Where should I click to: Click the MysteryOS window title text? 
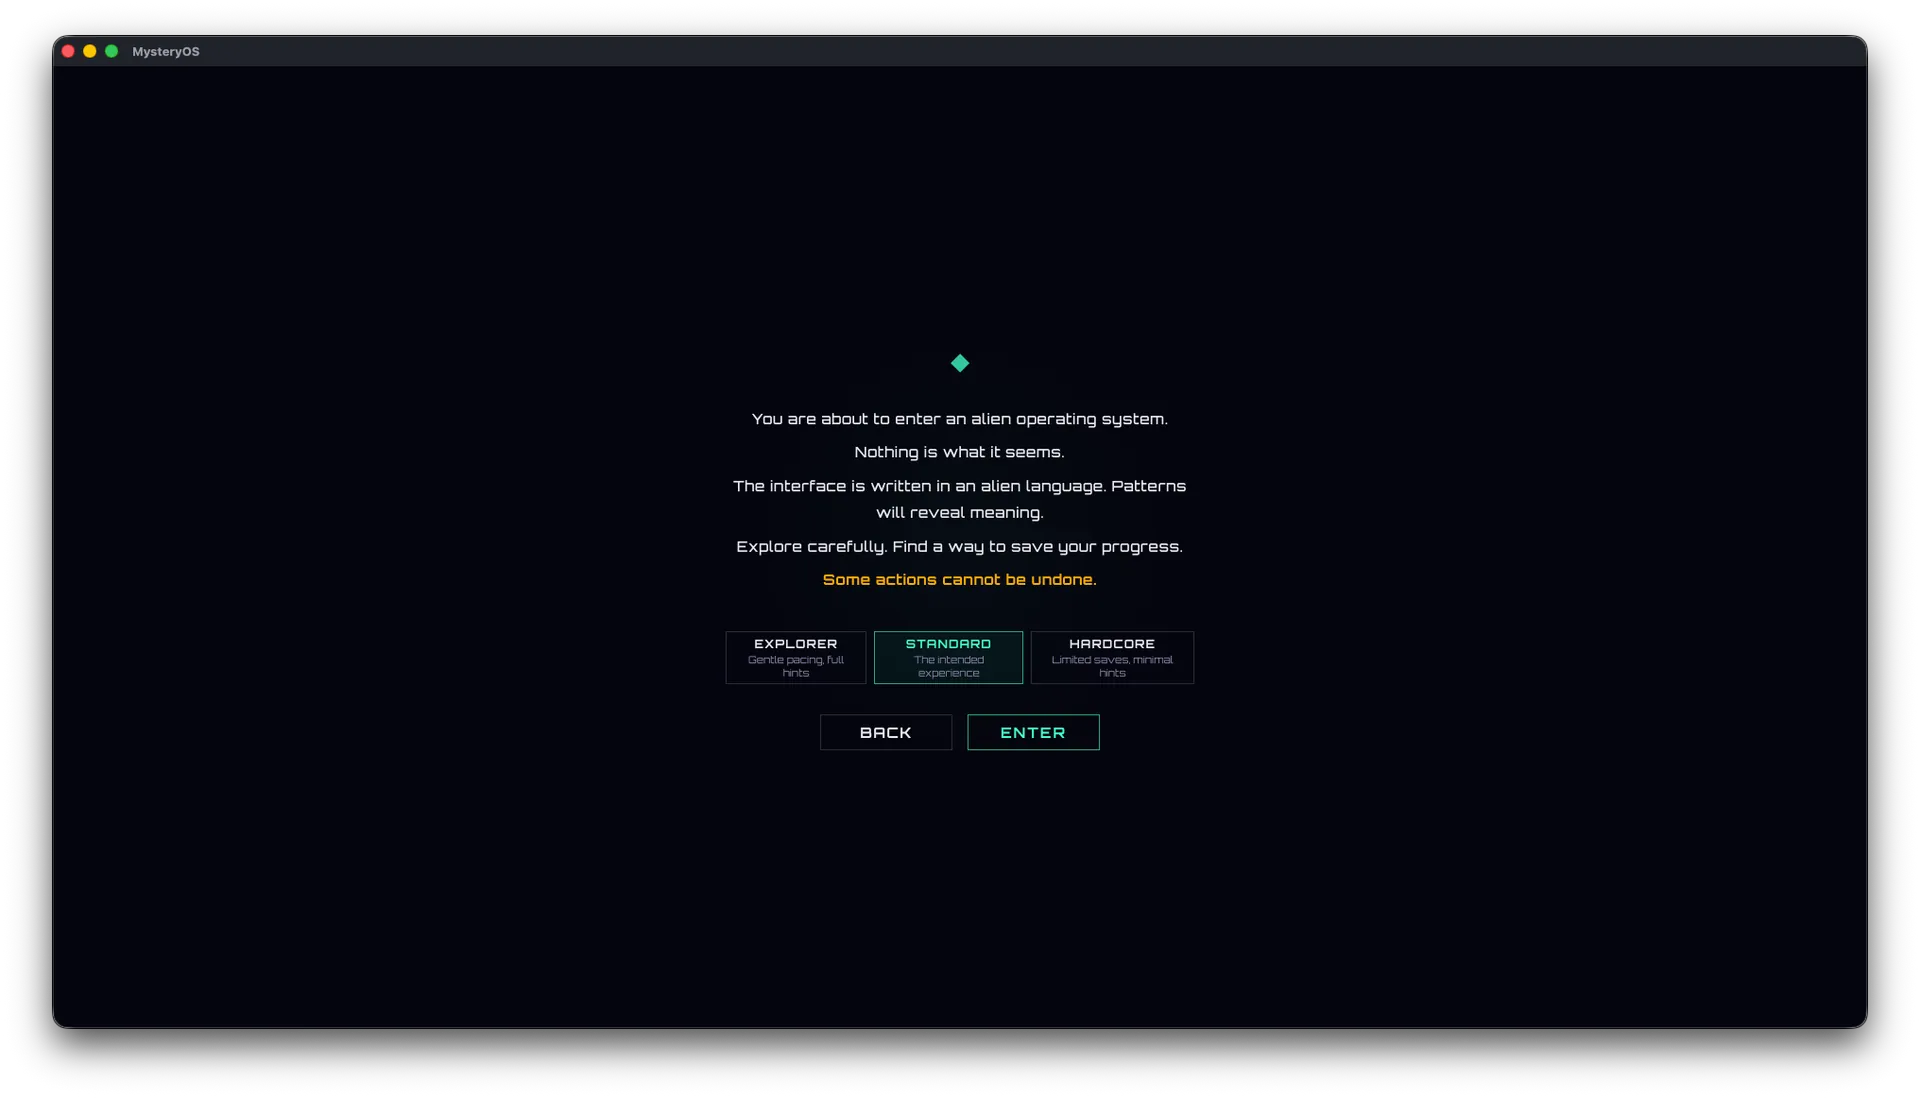coord(166,51)
